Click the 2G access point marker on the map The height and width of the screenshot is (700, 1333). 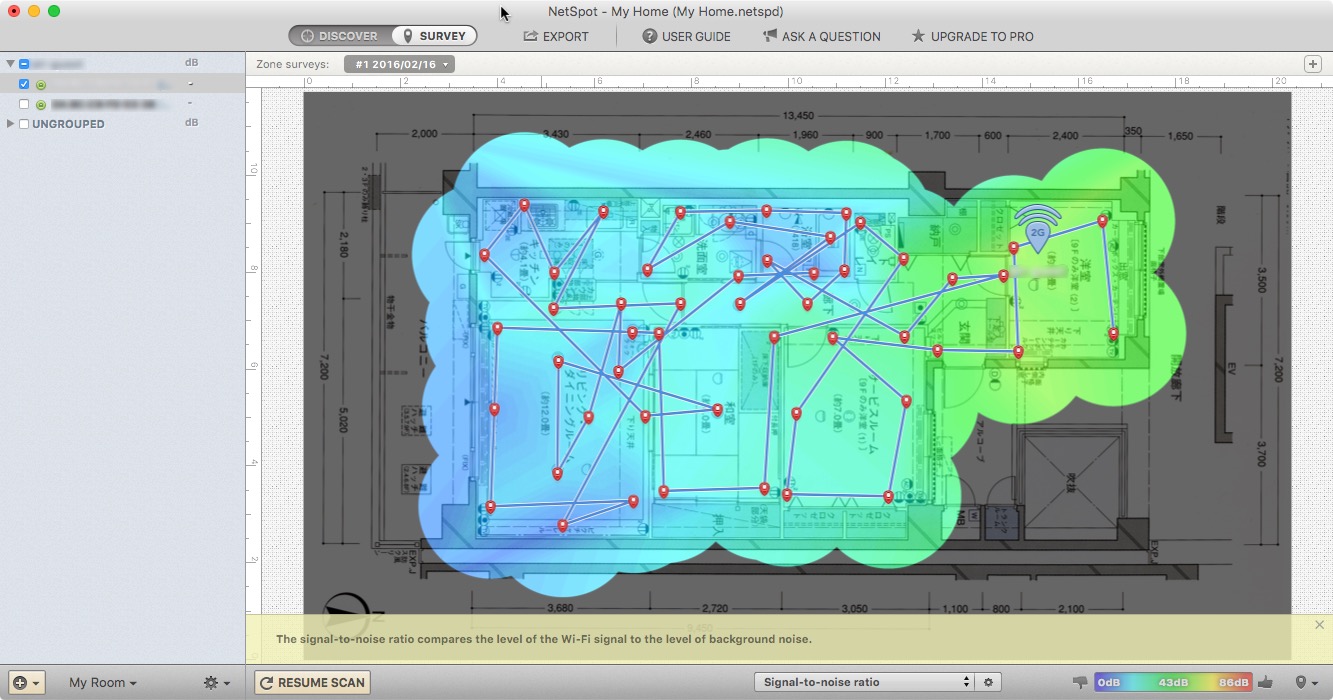point(1038,229)
